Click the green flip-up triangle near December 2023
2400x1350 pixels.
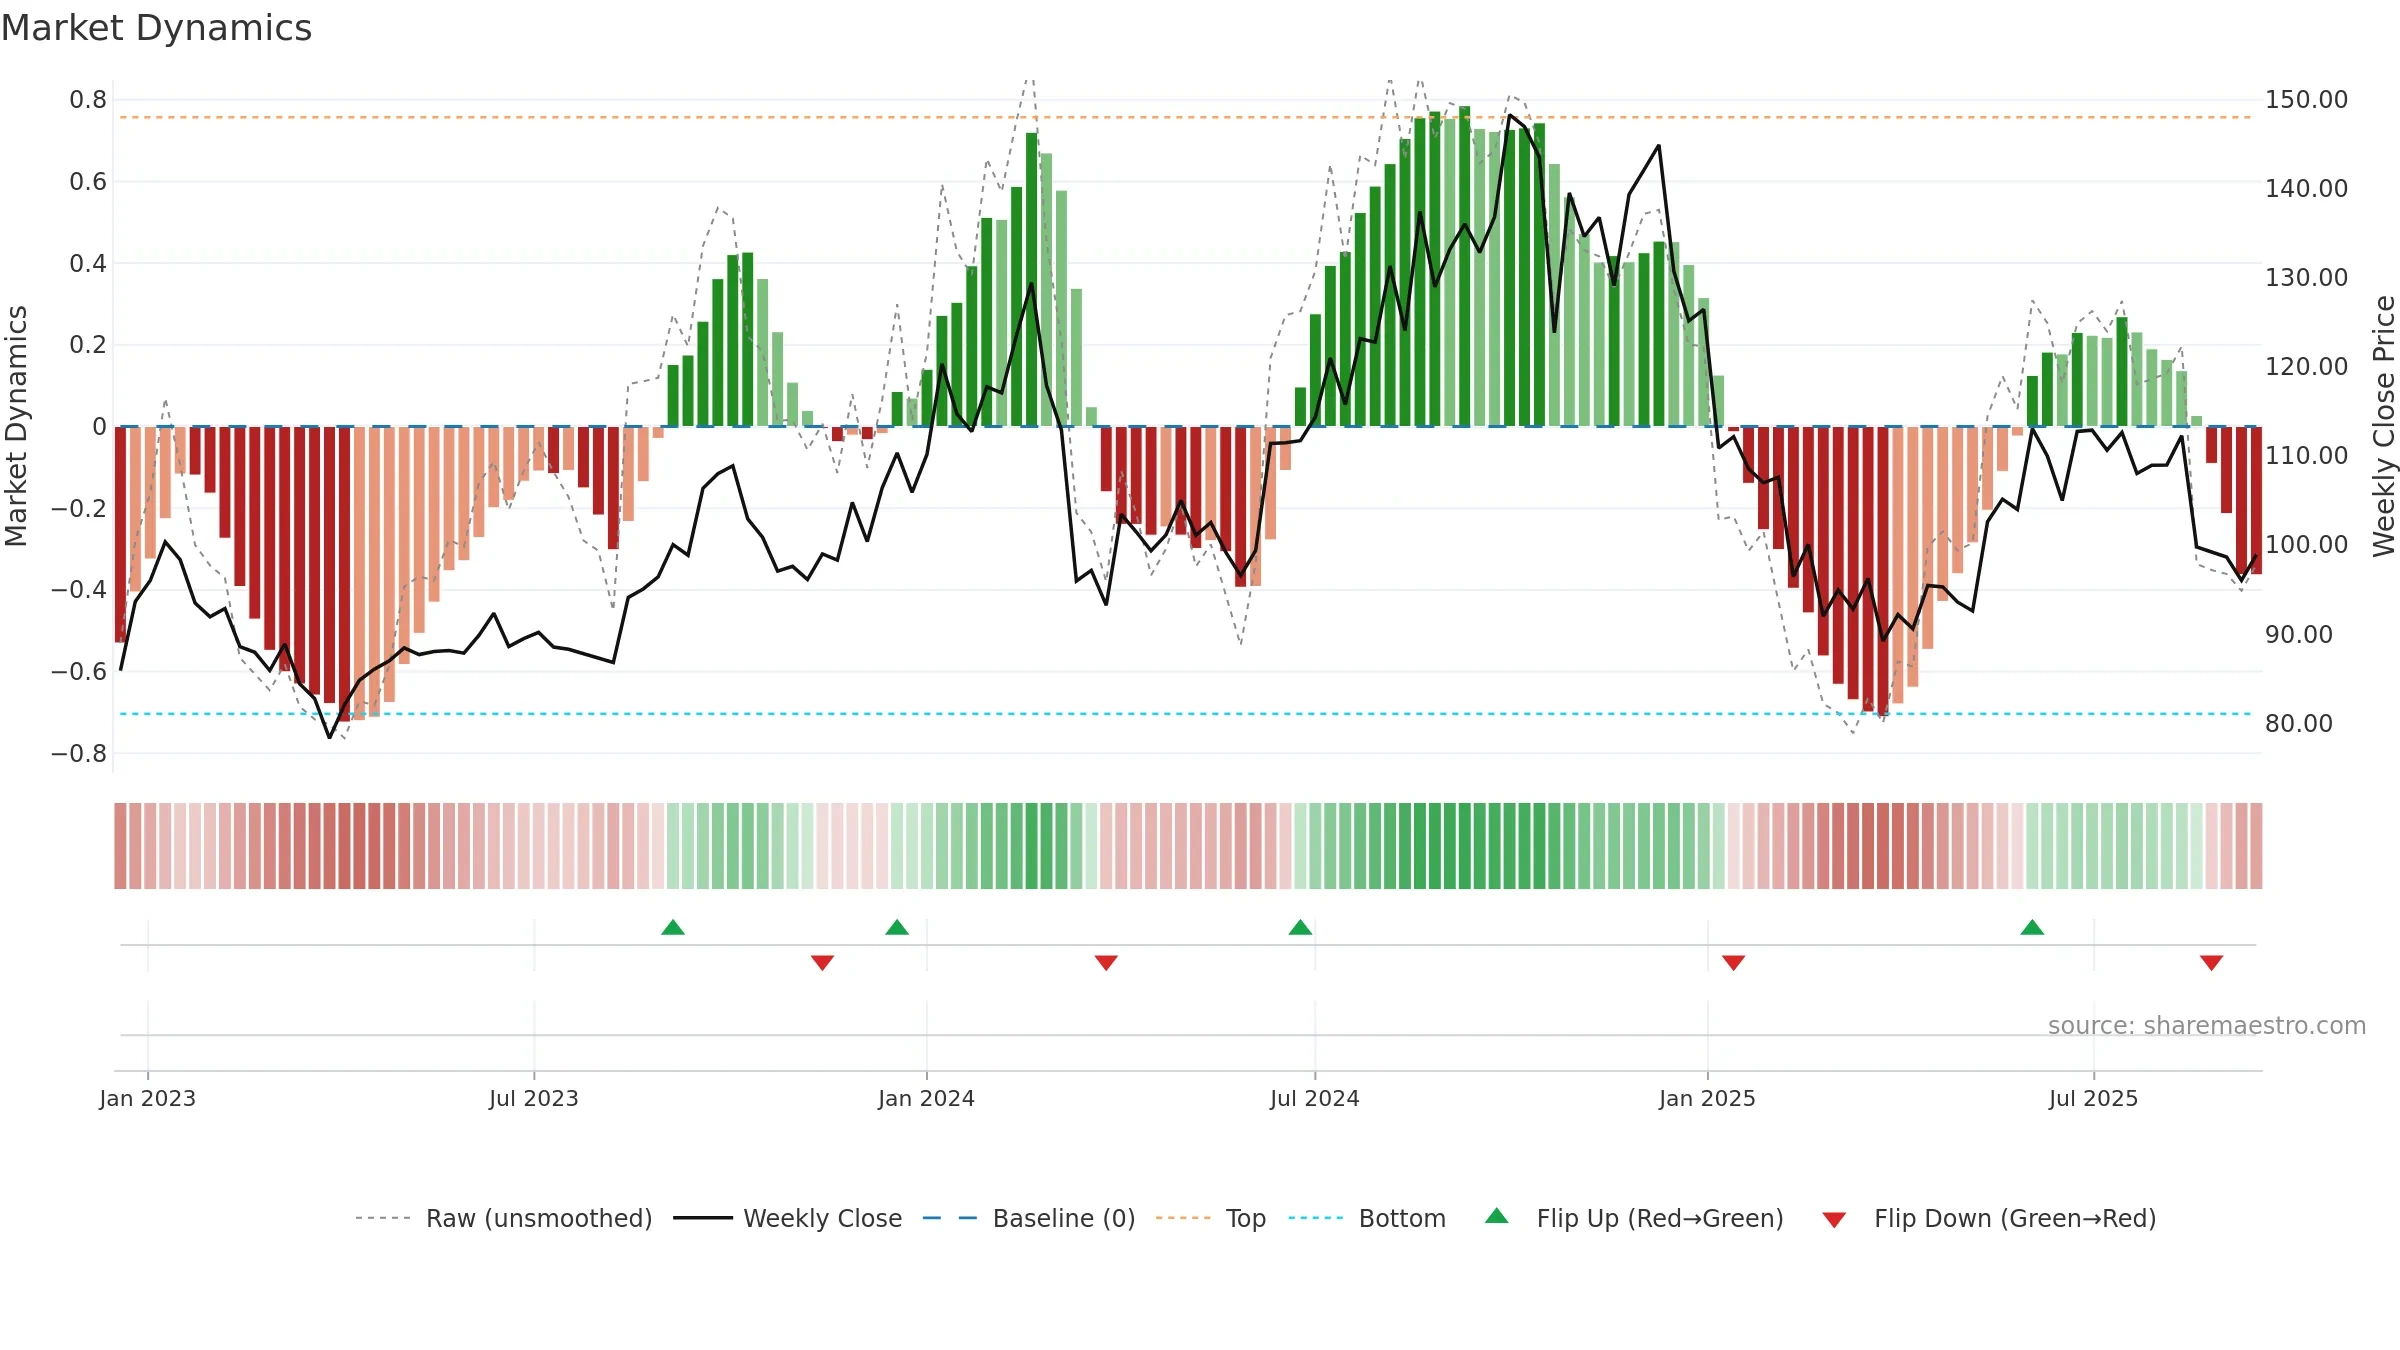click(x=897, y=927)
